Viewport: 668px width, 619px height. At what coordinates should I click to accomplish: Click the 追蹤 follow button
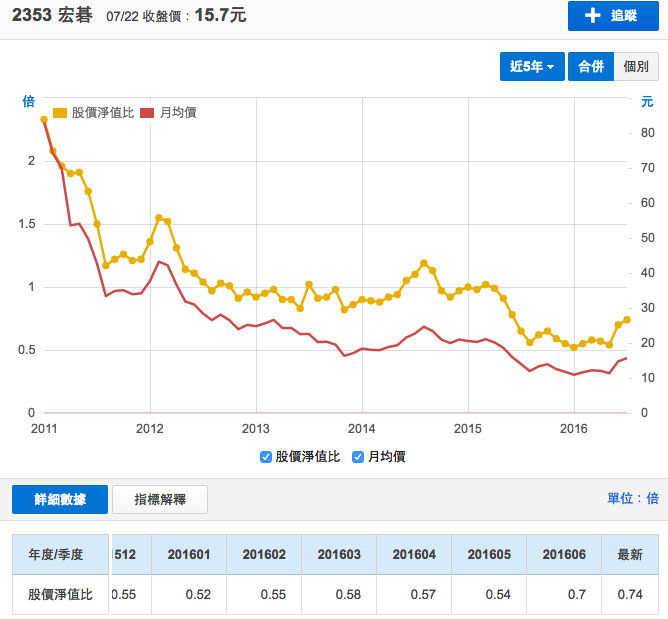click(612, 16)
